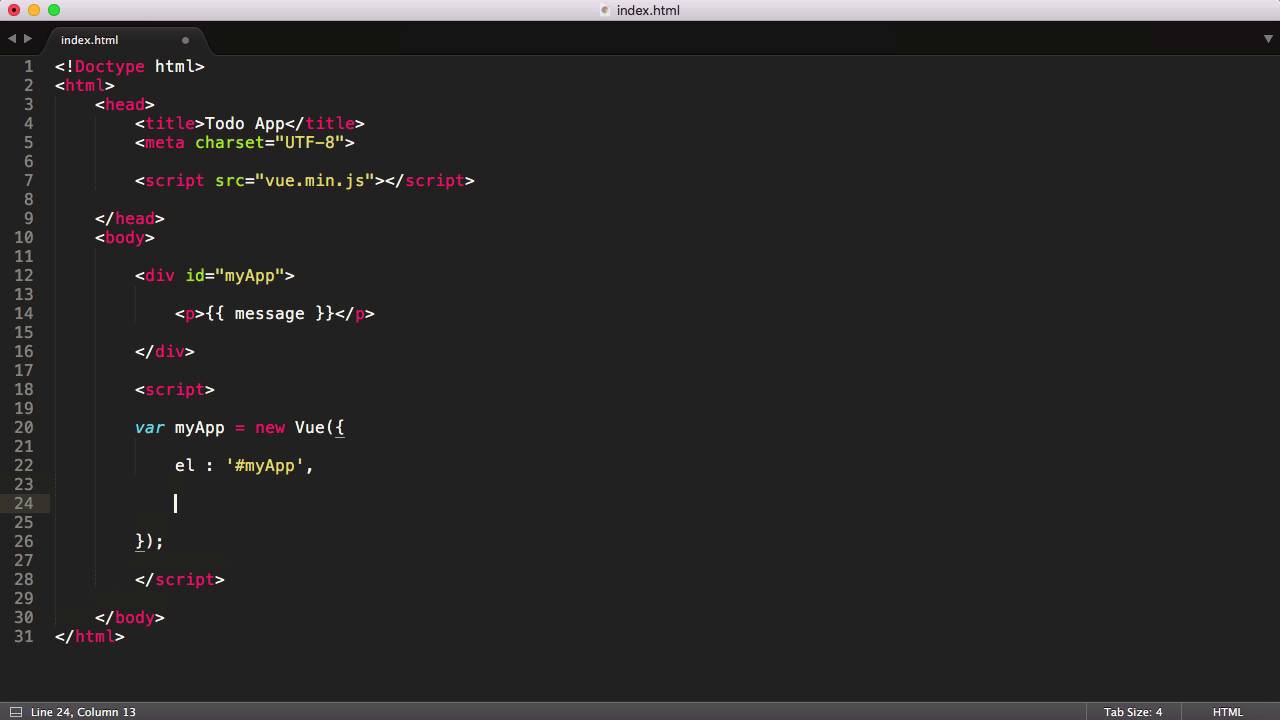Click the closing }); on line 26
Viewport: 1280px width, 720px height.
tap(149, 541)
